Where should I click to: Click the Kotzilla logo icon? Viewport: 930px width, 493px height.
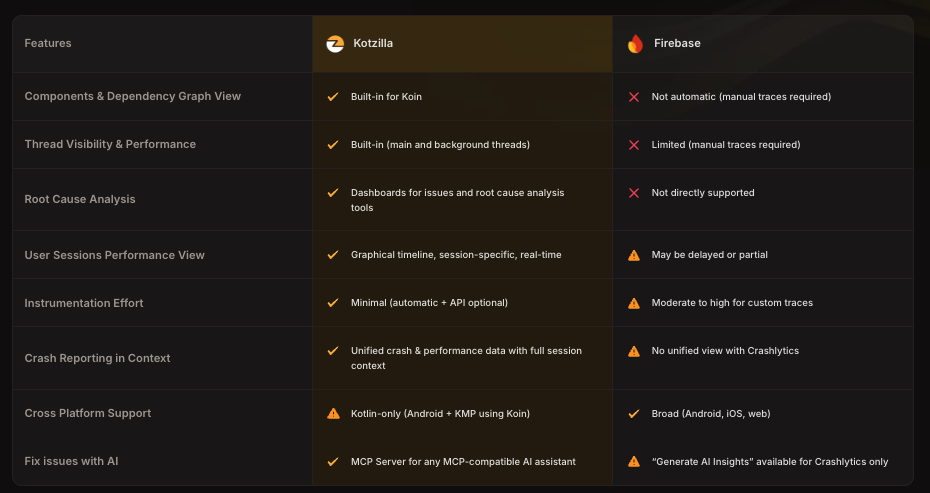(x=335, y=44)
